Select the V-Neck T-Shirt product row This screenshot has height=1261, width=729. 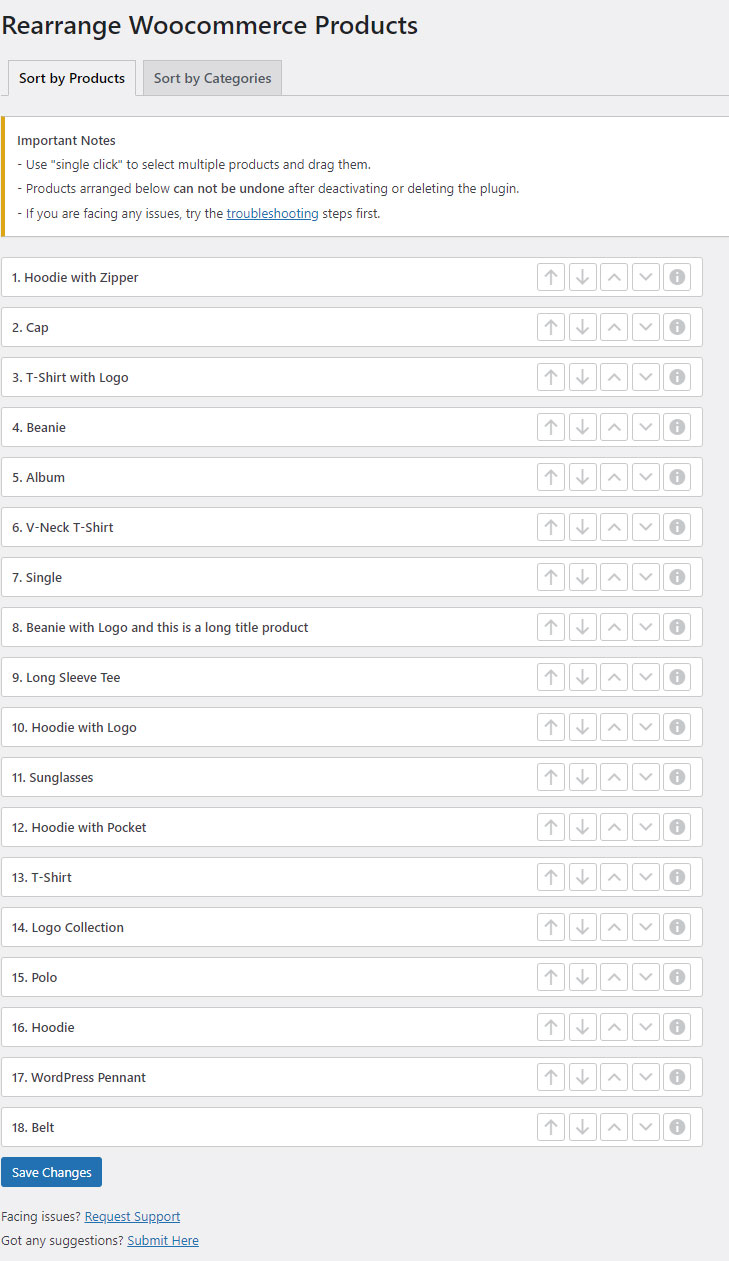[x=352, y=527]
